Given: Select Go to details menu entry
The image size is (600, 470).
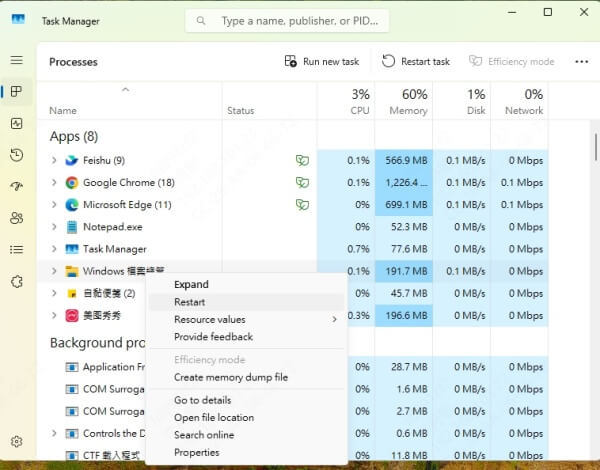Looking at the screenshot, I should tap(246, 400).
